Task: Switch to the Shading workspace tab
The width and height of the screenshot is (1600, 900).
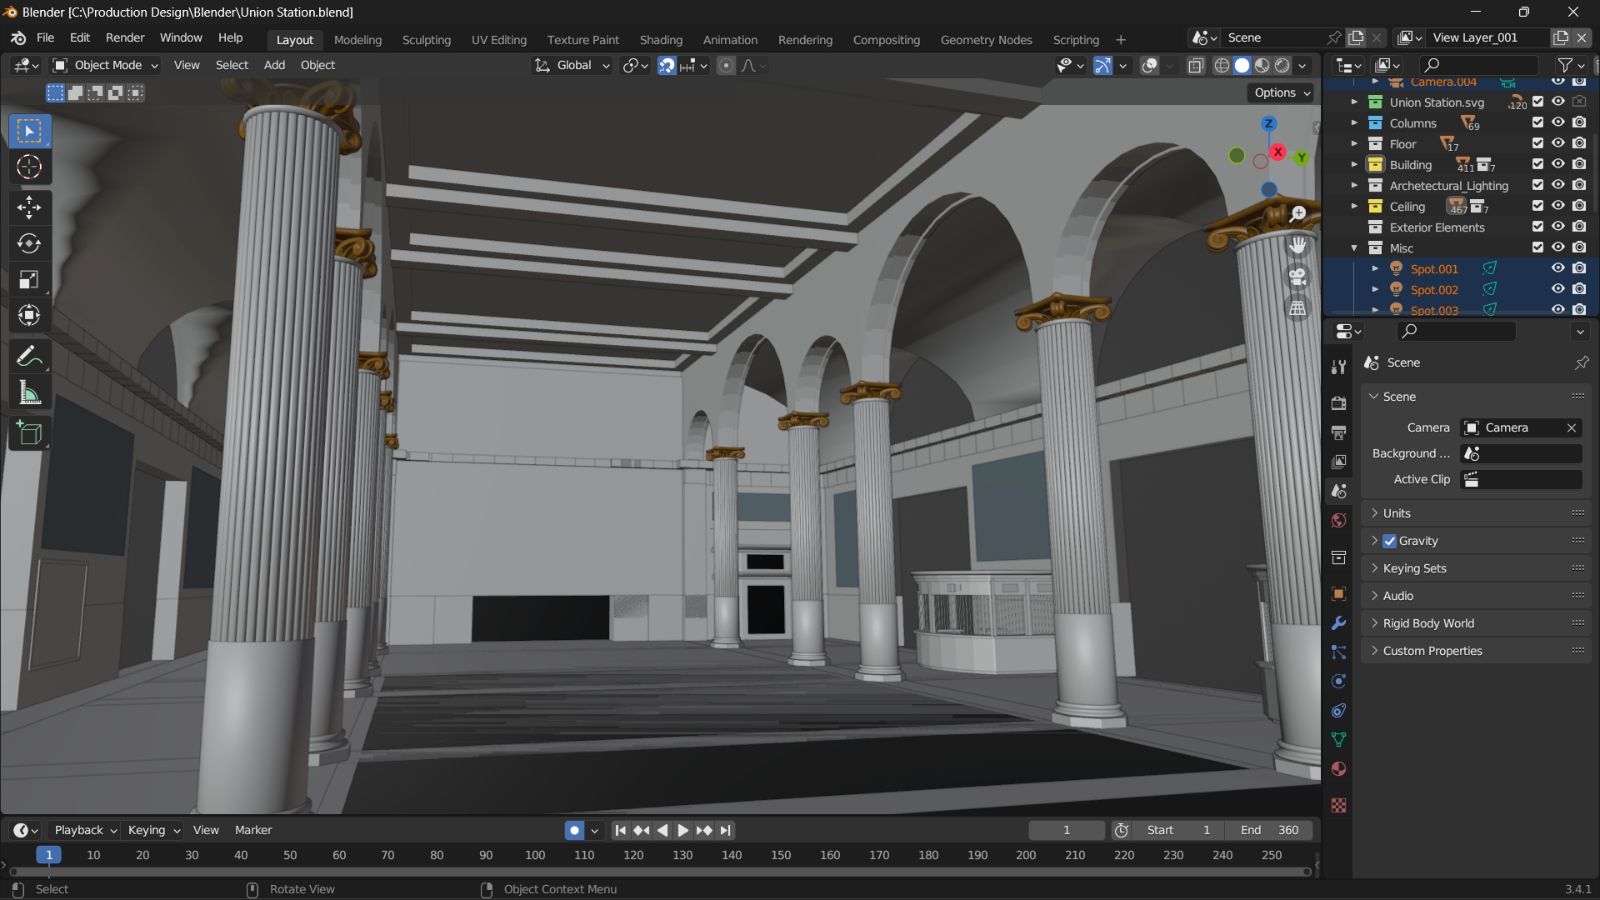Action: [661, 40]
